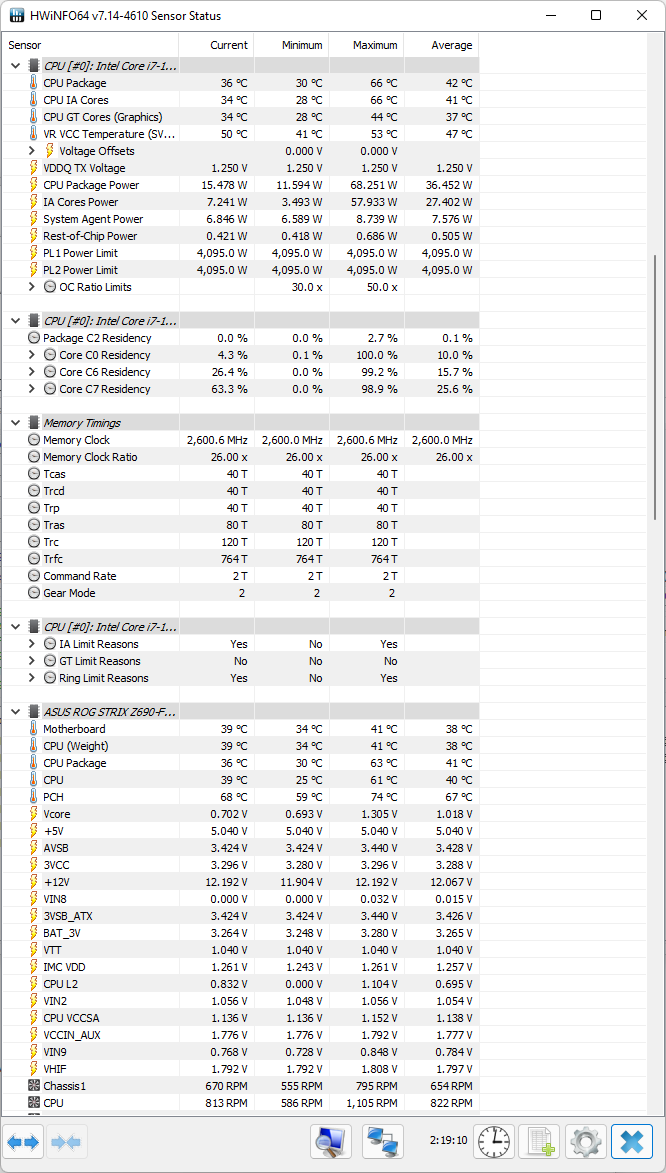Expand GT Limit Reasons
Screen dimensions: 666x1173
pos(31,661)
